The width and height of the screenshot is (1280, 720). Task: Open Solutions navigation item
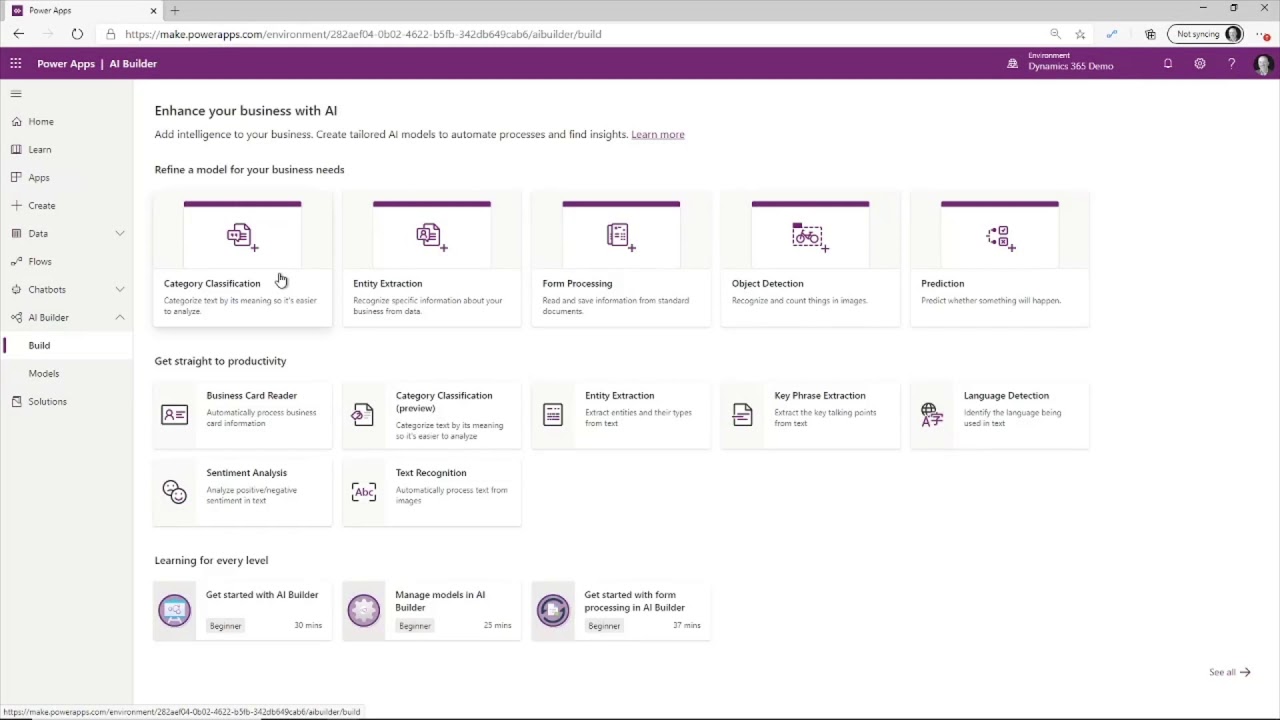point(66,402)
